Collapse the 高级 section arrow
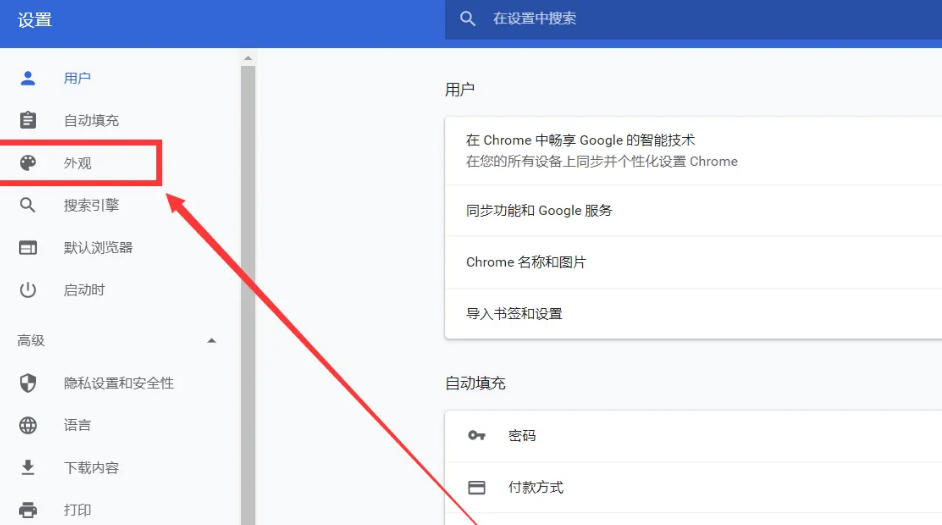This screenshot has height=525, width=942. (211, 341)
